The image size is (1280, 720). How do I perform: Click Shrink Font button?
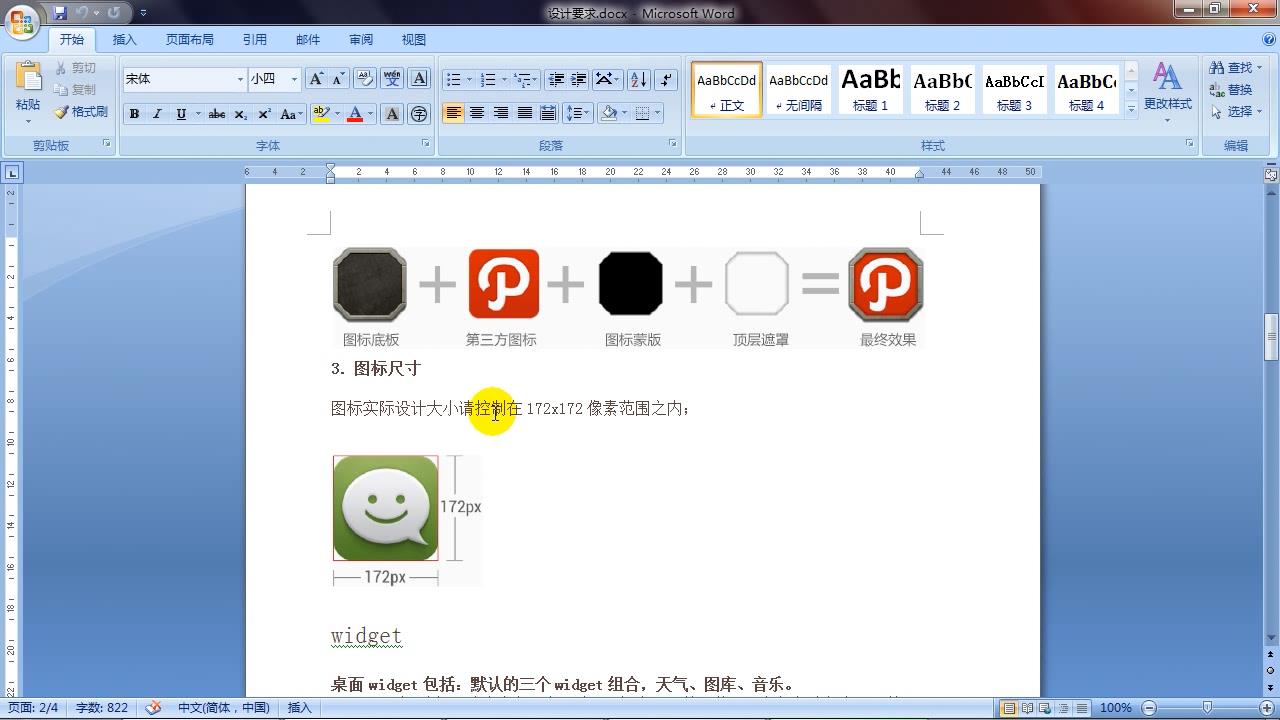point(338,79)
